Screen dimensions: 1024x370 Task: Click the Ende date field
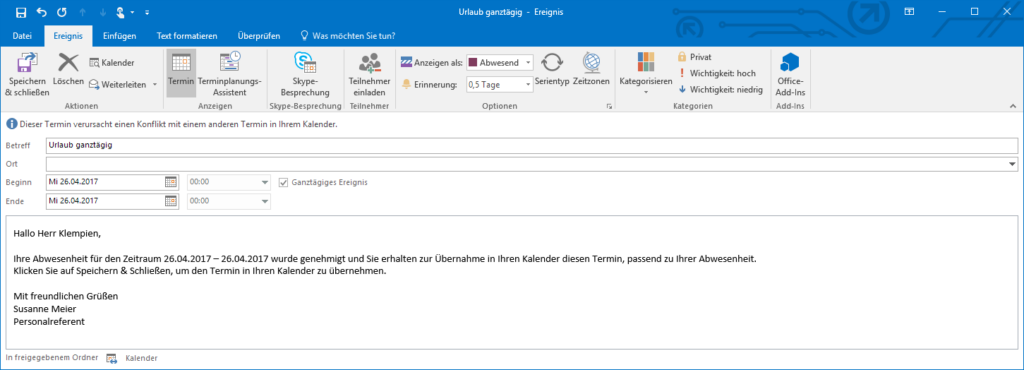[x=104, y=201]
